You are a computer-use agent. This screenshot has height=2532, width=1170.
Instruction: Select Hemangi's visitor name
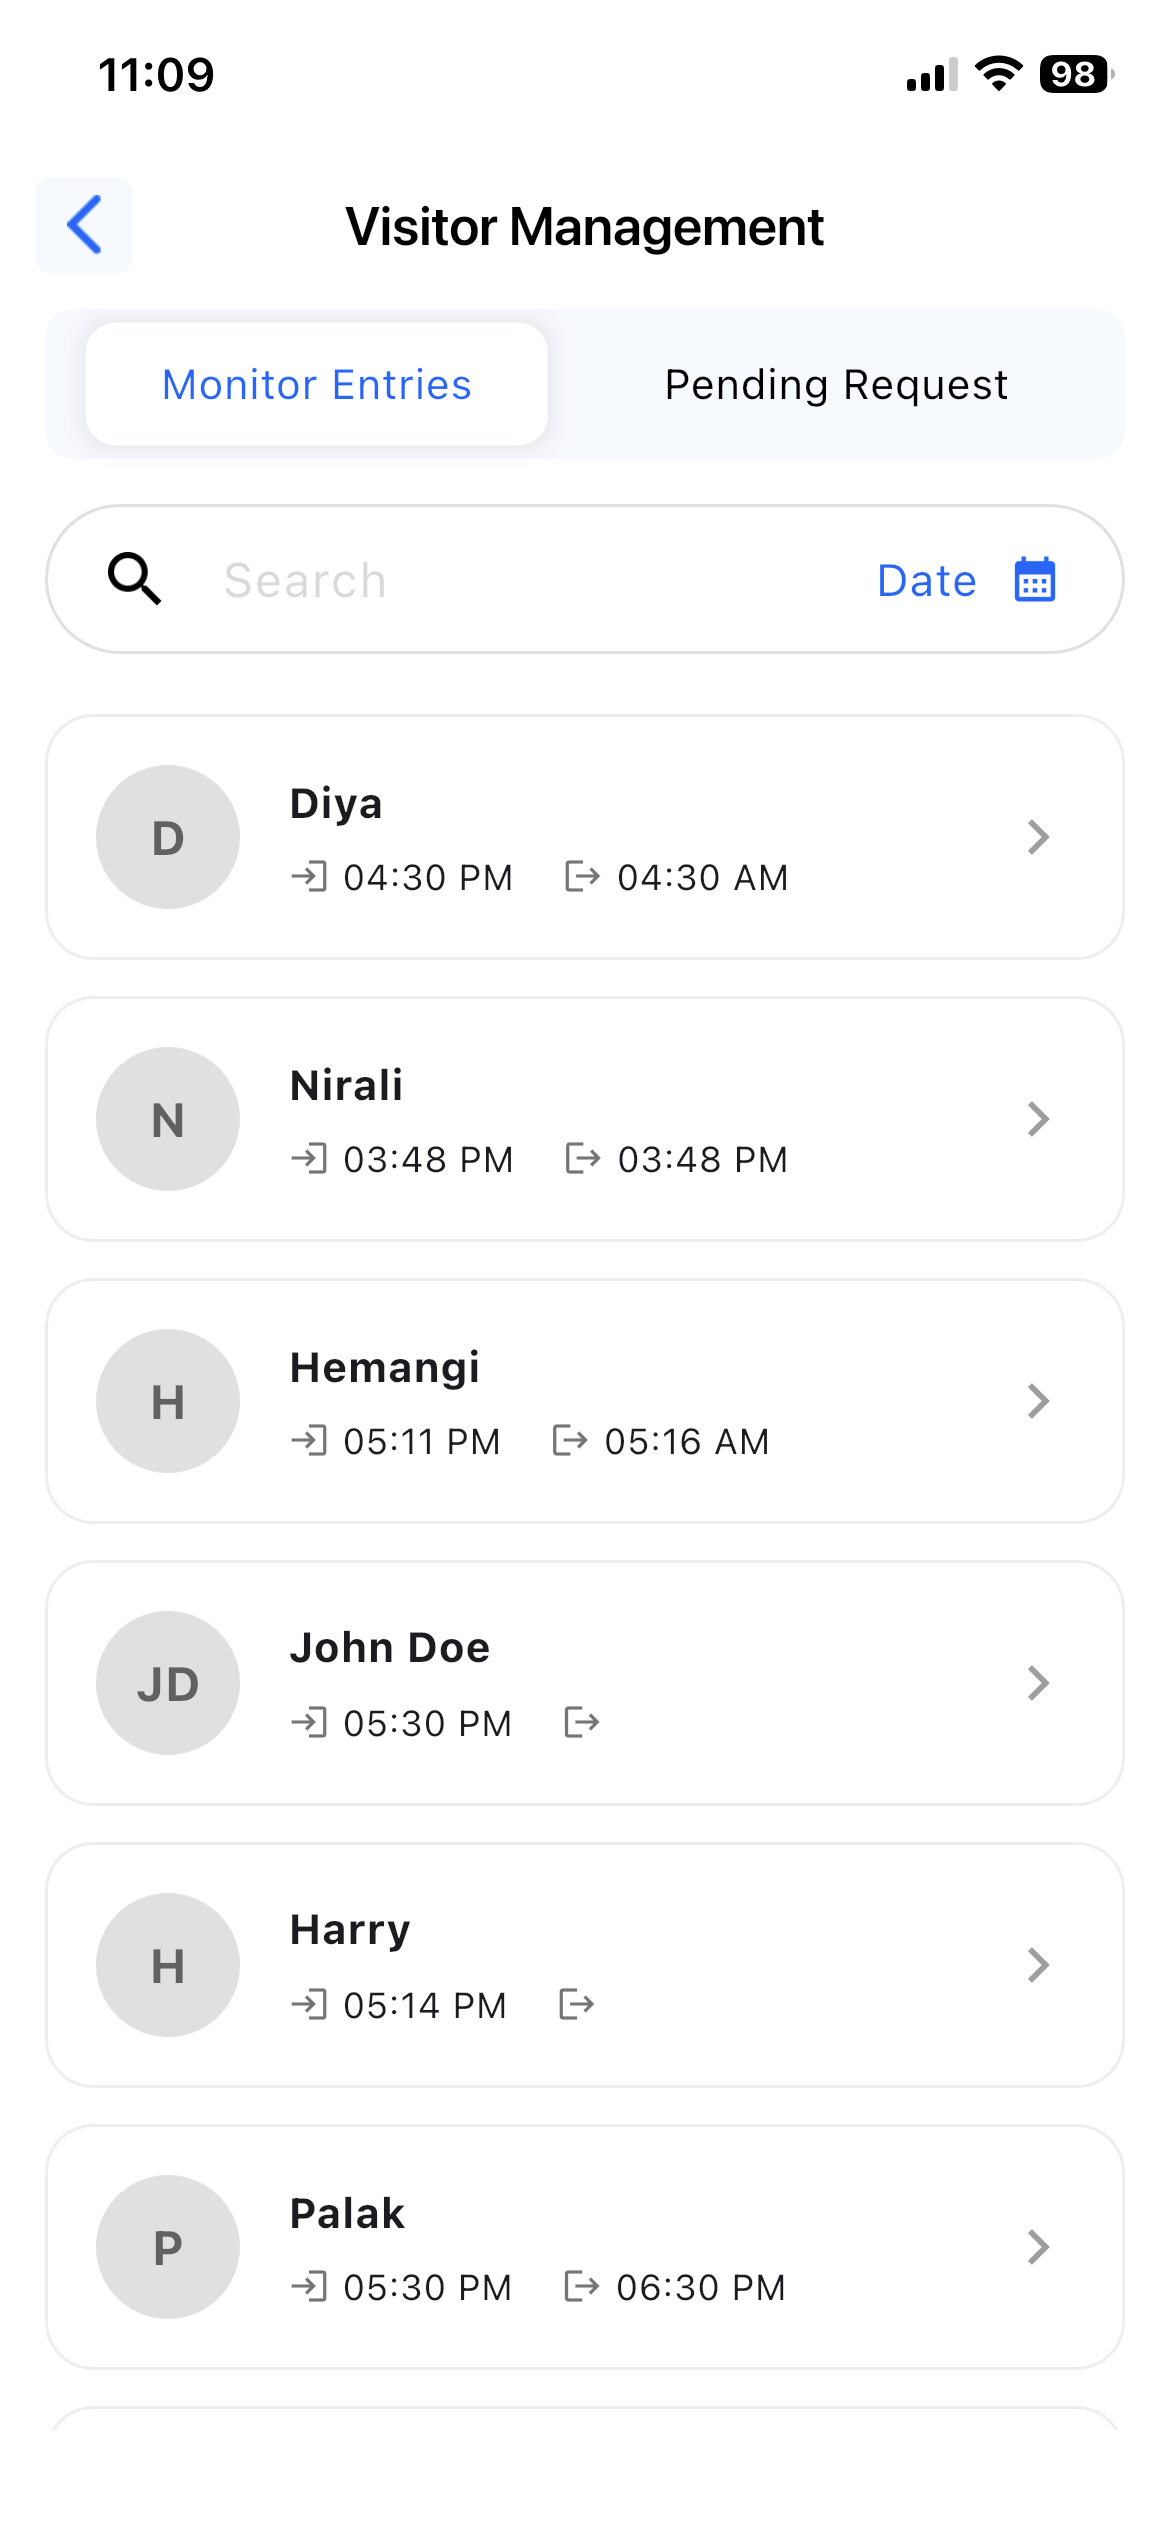coord(385,1367)
